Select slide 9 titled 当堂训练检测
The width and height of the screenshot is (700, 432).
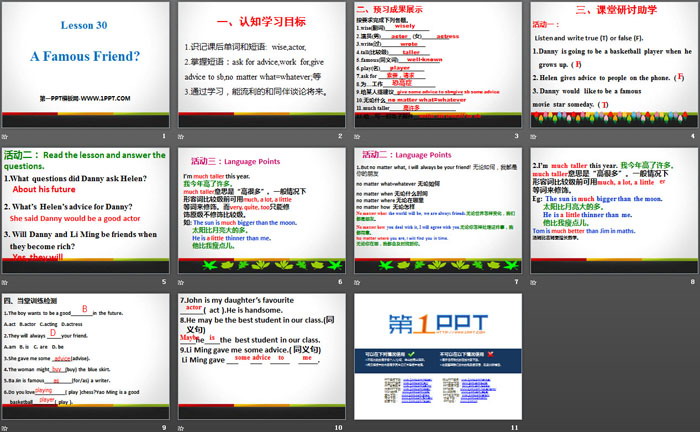click(86, 357)
